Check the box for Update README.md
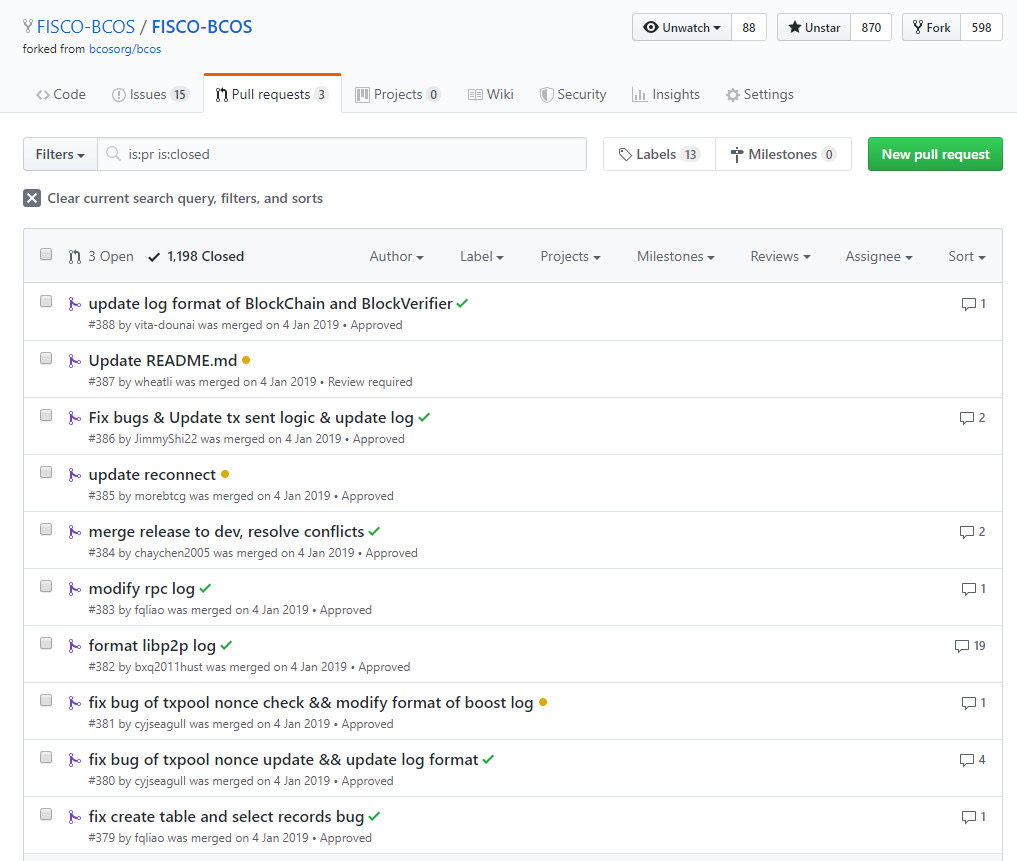 [x=46, y=358]
